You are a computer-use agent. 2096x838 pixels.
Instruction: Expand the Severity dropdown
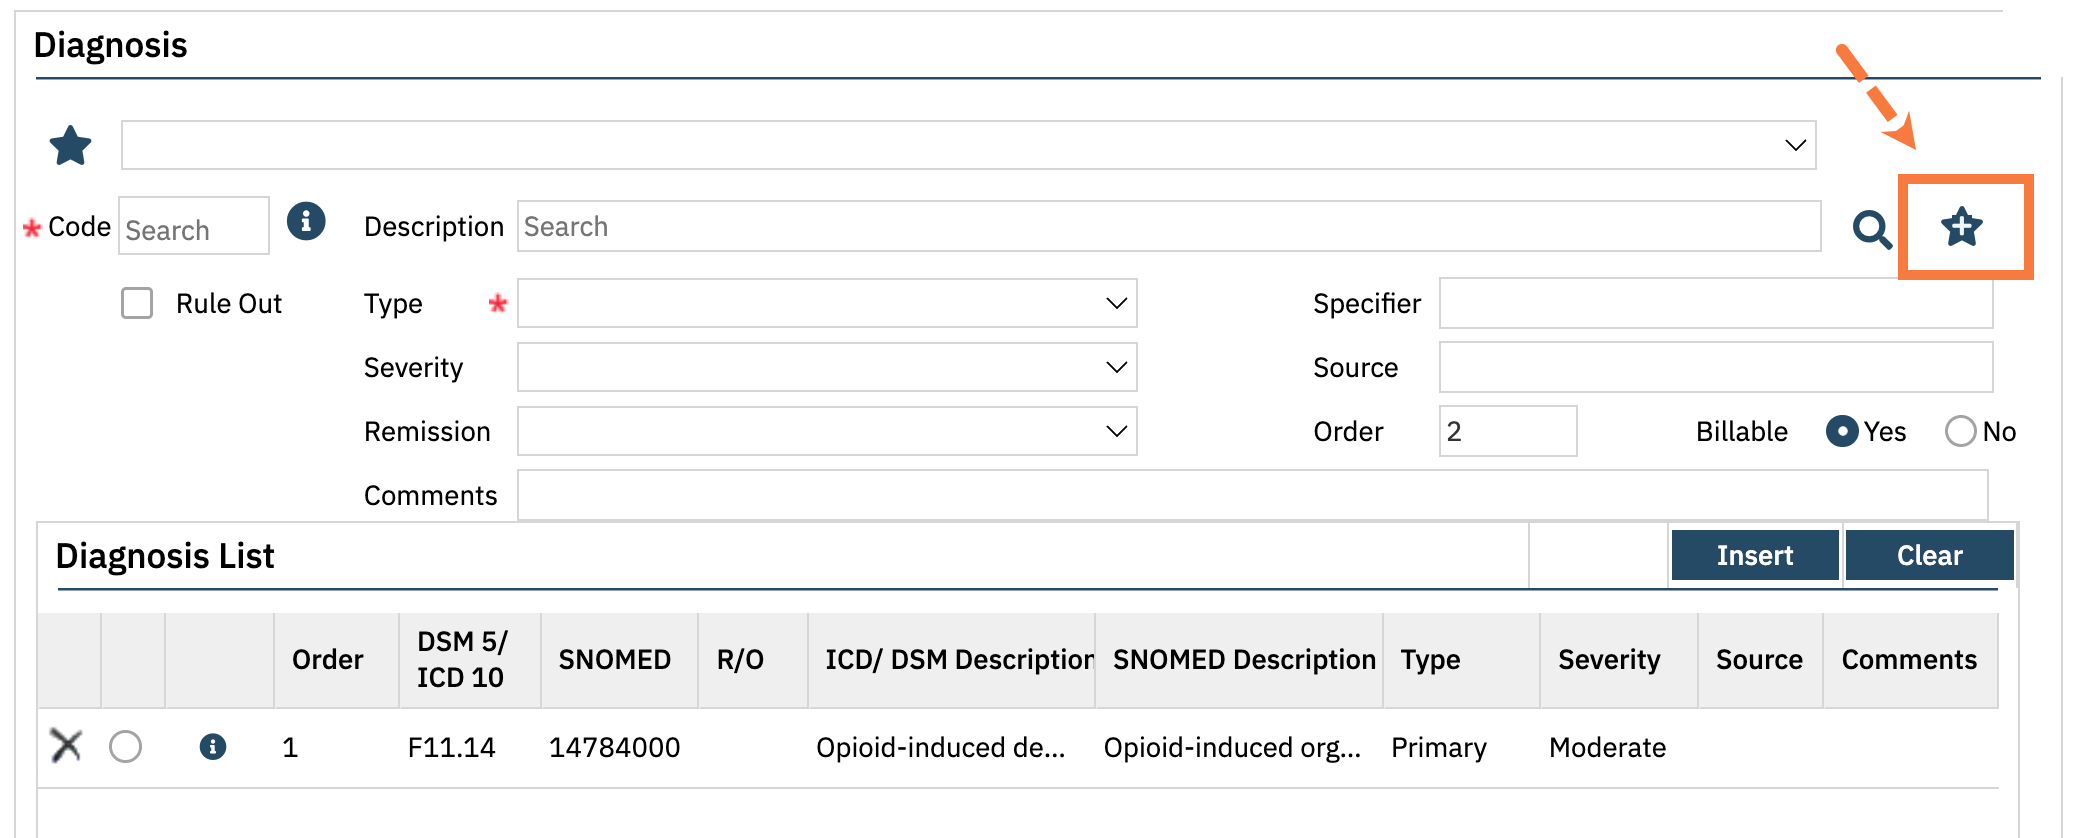[1116, 367]
